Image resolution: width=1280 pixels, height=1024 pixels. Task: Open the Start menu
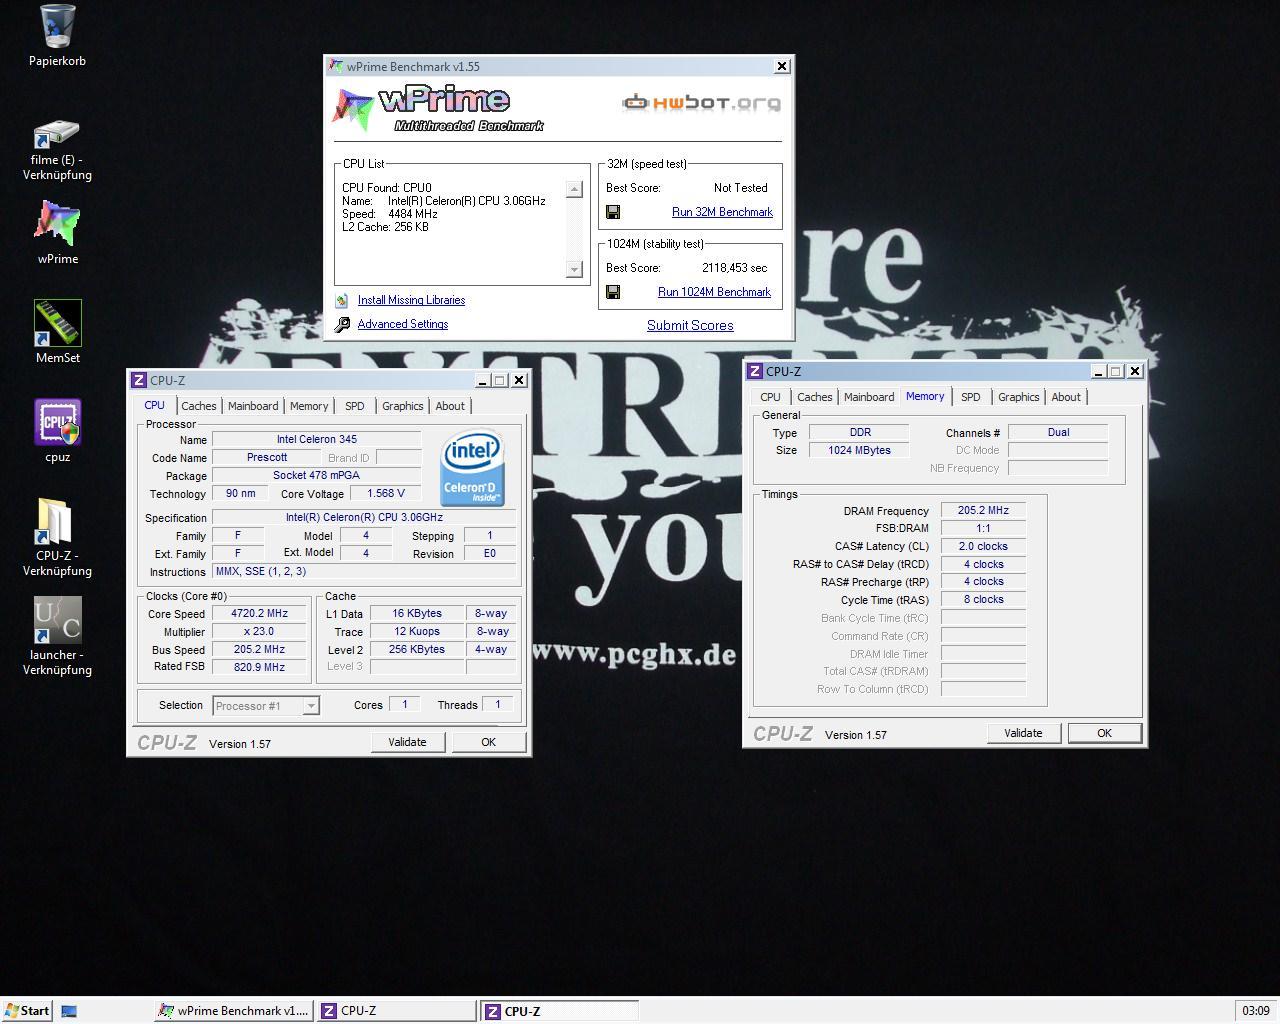coord(27,1011)
